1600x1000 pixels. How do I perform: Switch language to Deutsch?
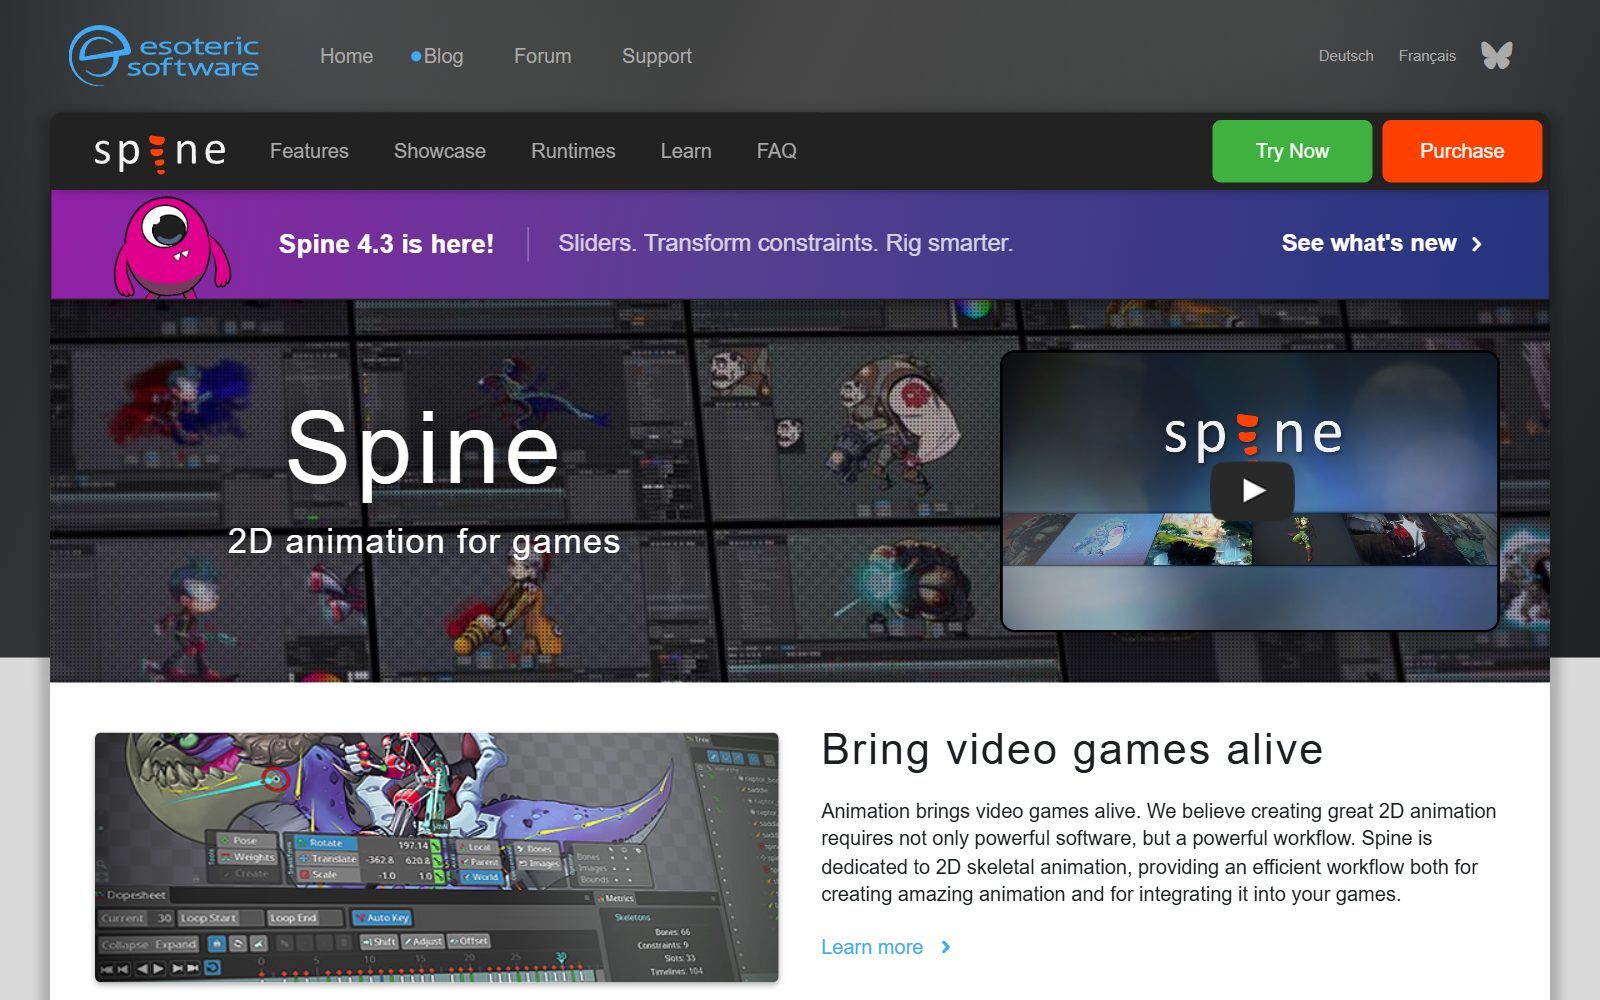click(x=1346, y=56)
